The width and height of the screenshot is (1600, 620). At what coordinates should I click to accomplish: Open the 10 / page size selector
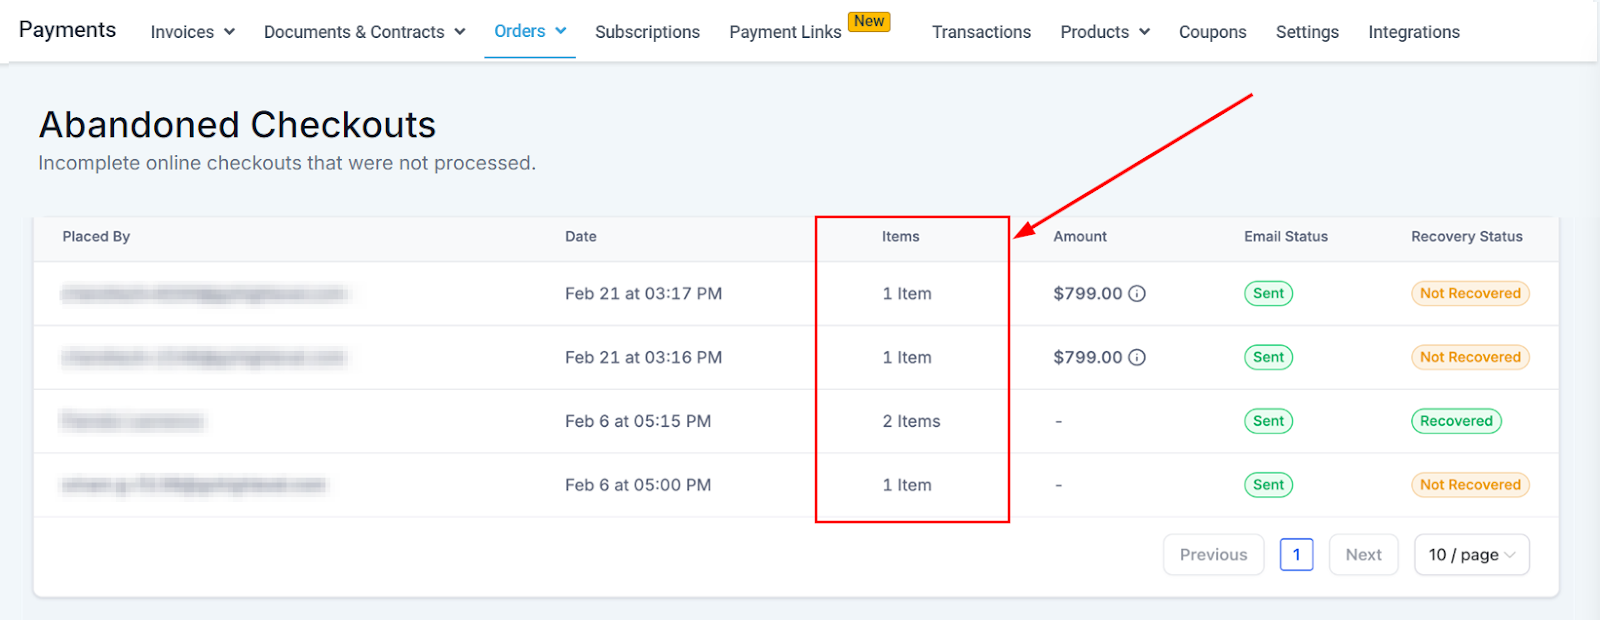pyautogui.click(x=1472, y=555)
